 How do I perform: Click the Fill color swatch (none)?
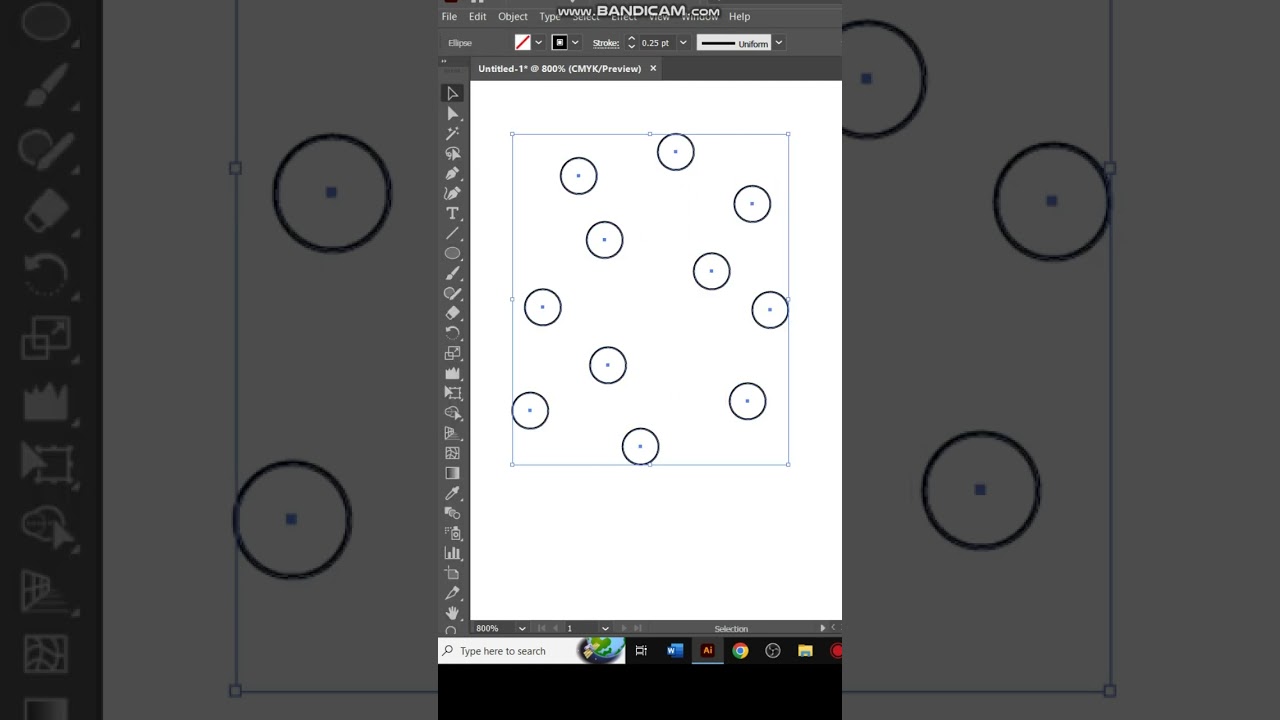pyautogui.click(x=522, y=42)
